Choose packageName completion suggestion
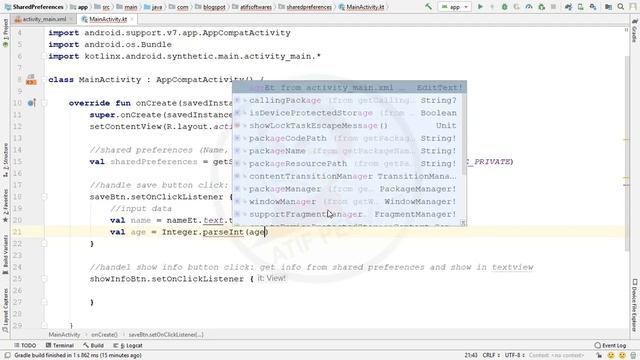This screenshot has width=640, height=360. tap(348, 151)
